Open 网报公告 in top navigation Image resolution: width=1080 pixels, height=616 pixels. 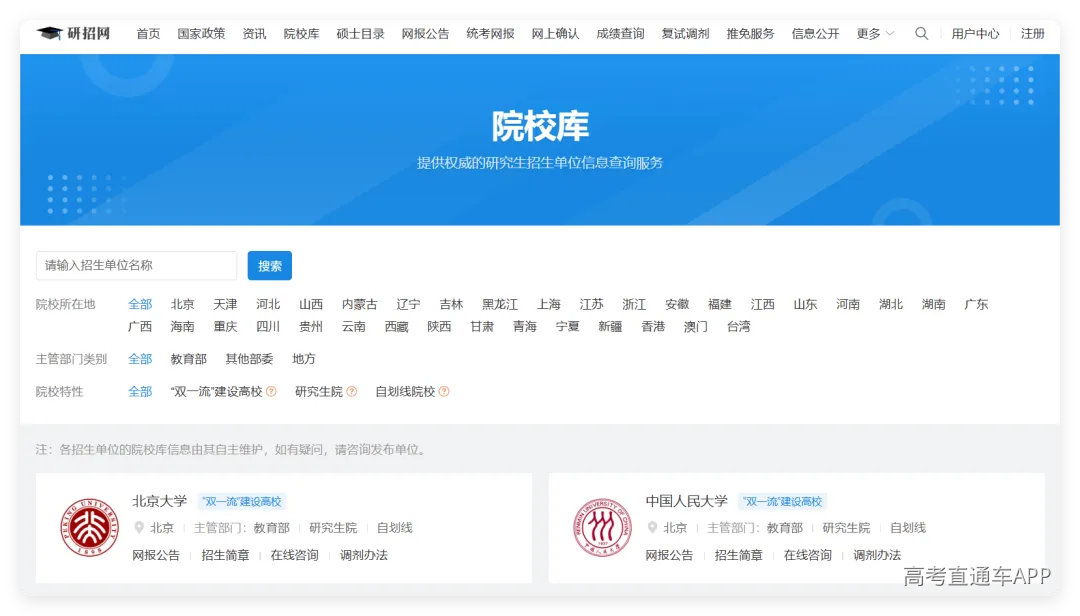pos(425,33)
